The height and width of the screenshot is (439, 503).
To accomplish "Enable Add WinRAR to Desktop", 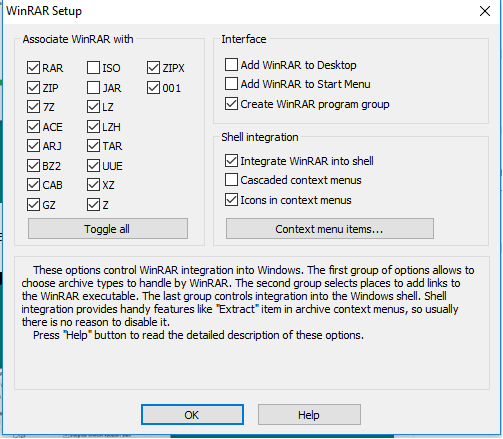I will [x=231, y=65].
